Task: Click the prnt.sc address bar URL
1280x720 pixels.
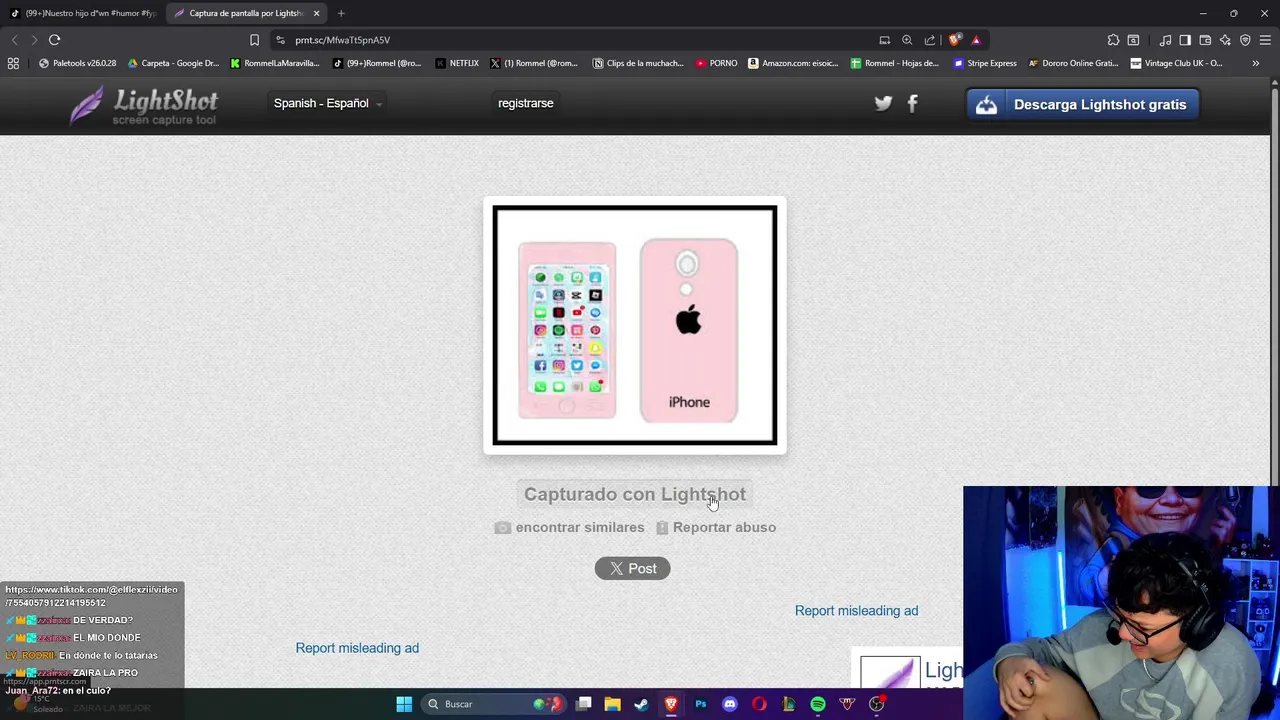Action: click(x=342, y=40)
